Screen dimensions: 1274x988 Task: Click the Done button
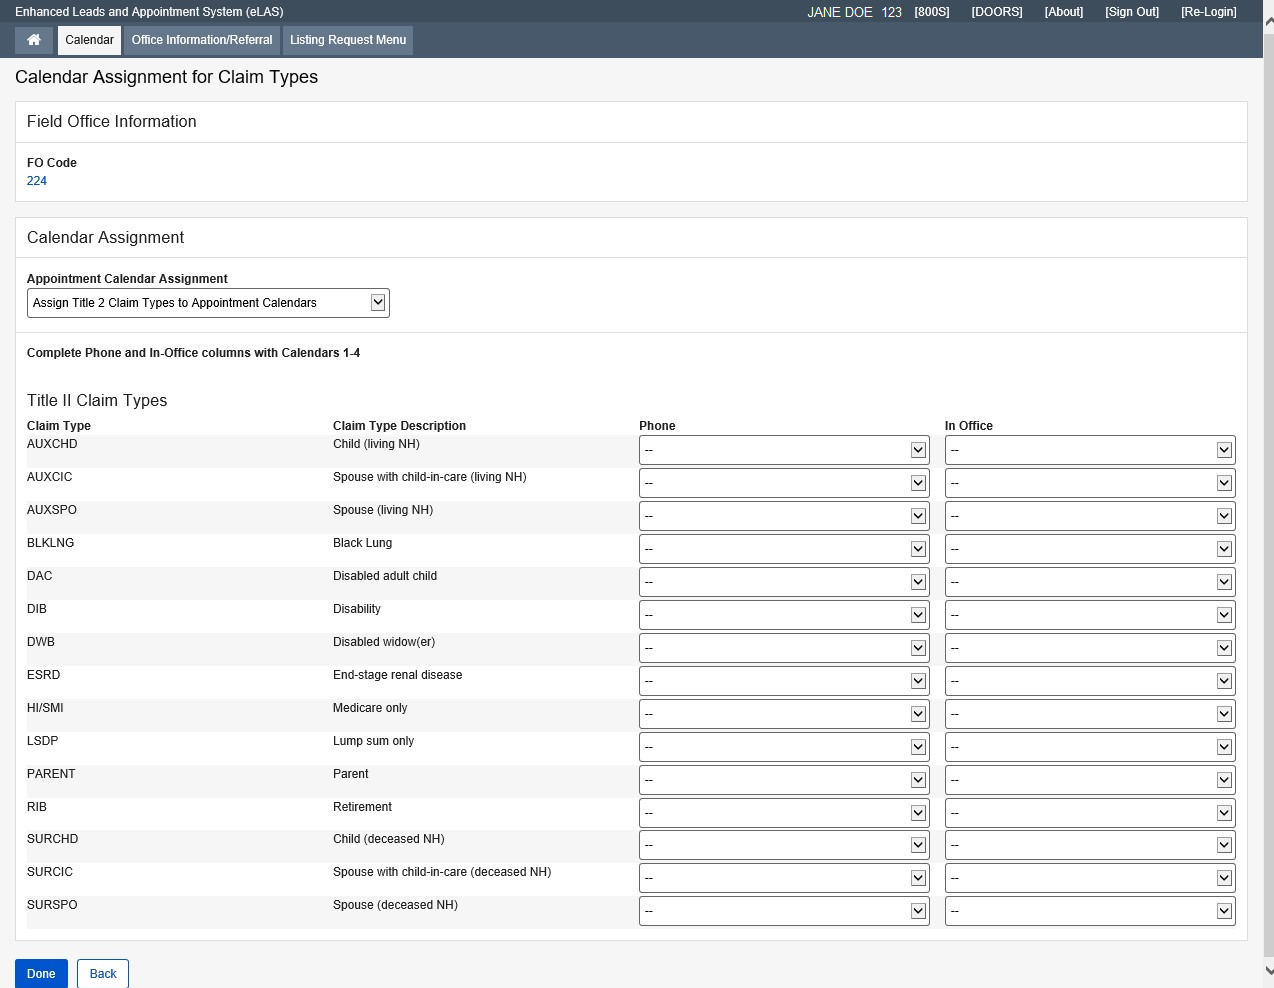41,974
